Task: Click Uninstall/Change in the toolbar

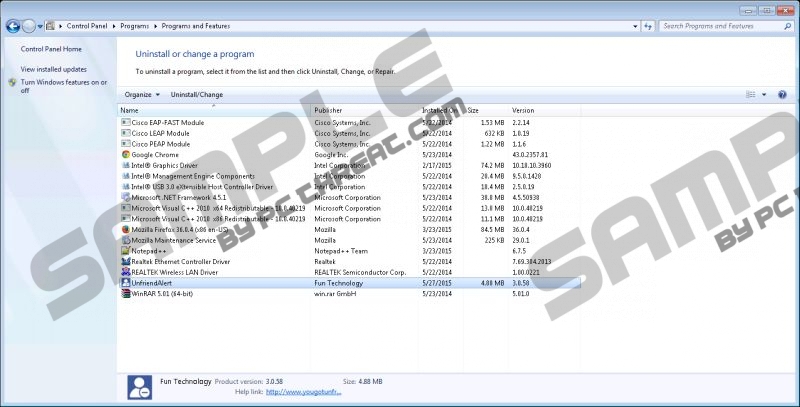Action: coord(197,95)
